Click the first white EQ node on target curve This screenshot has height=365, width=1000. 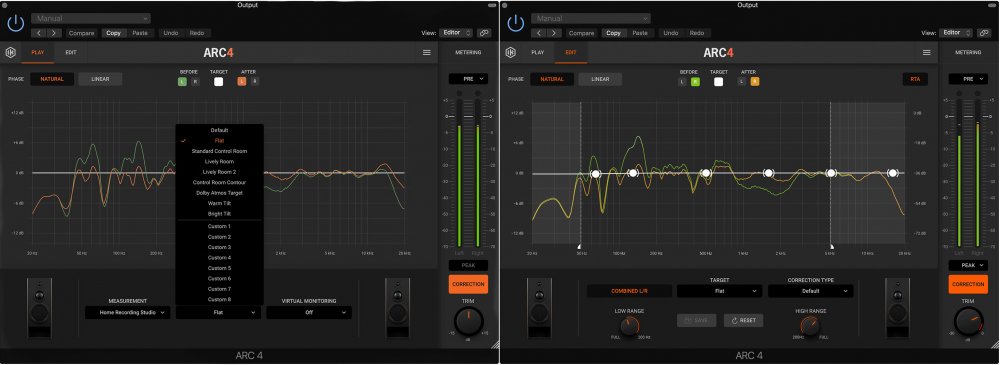coord(595,174)
